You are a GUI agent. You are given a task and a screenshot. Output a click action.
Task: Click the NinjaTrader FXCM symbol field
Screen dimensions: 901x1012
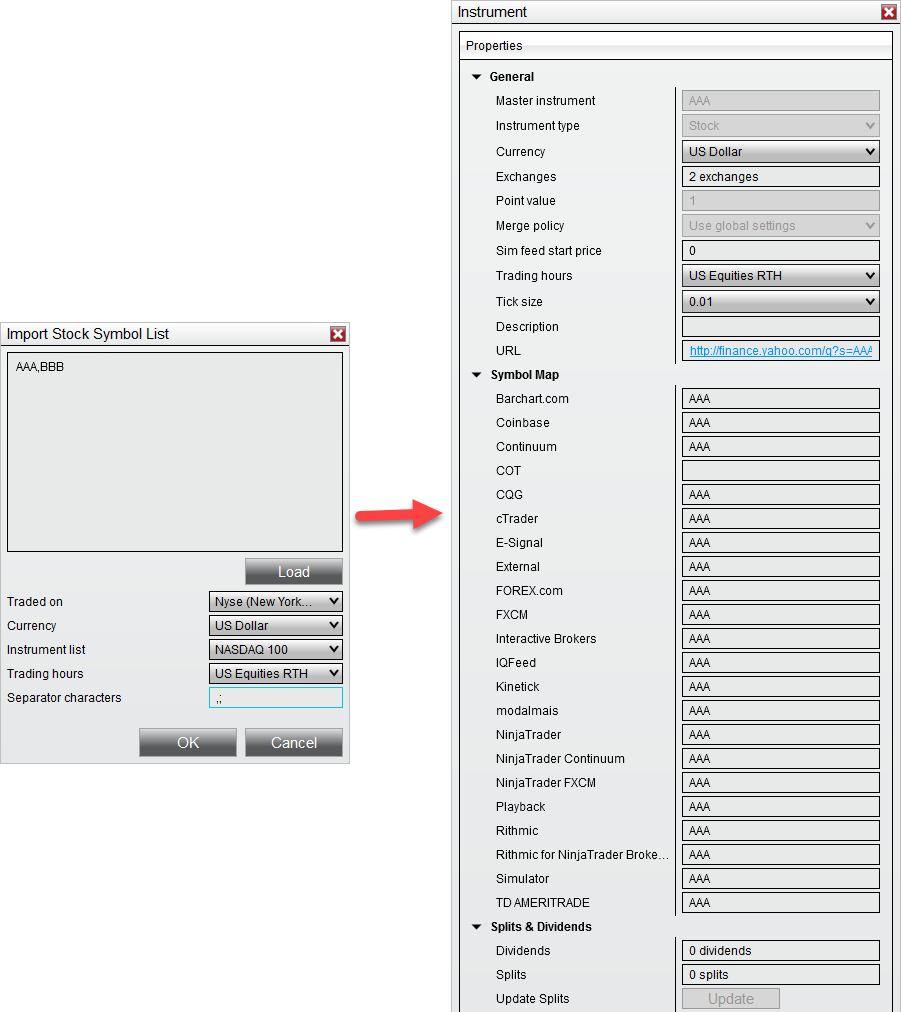(780, 783)
